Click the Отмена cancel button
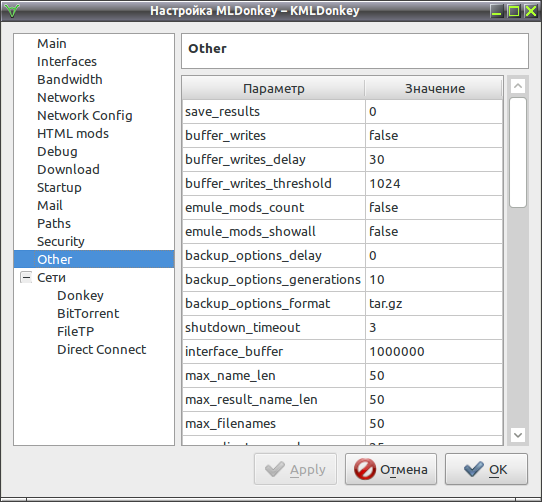The height and width of the screenshot is (502, 542). pos(391,469)
